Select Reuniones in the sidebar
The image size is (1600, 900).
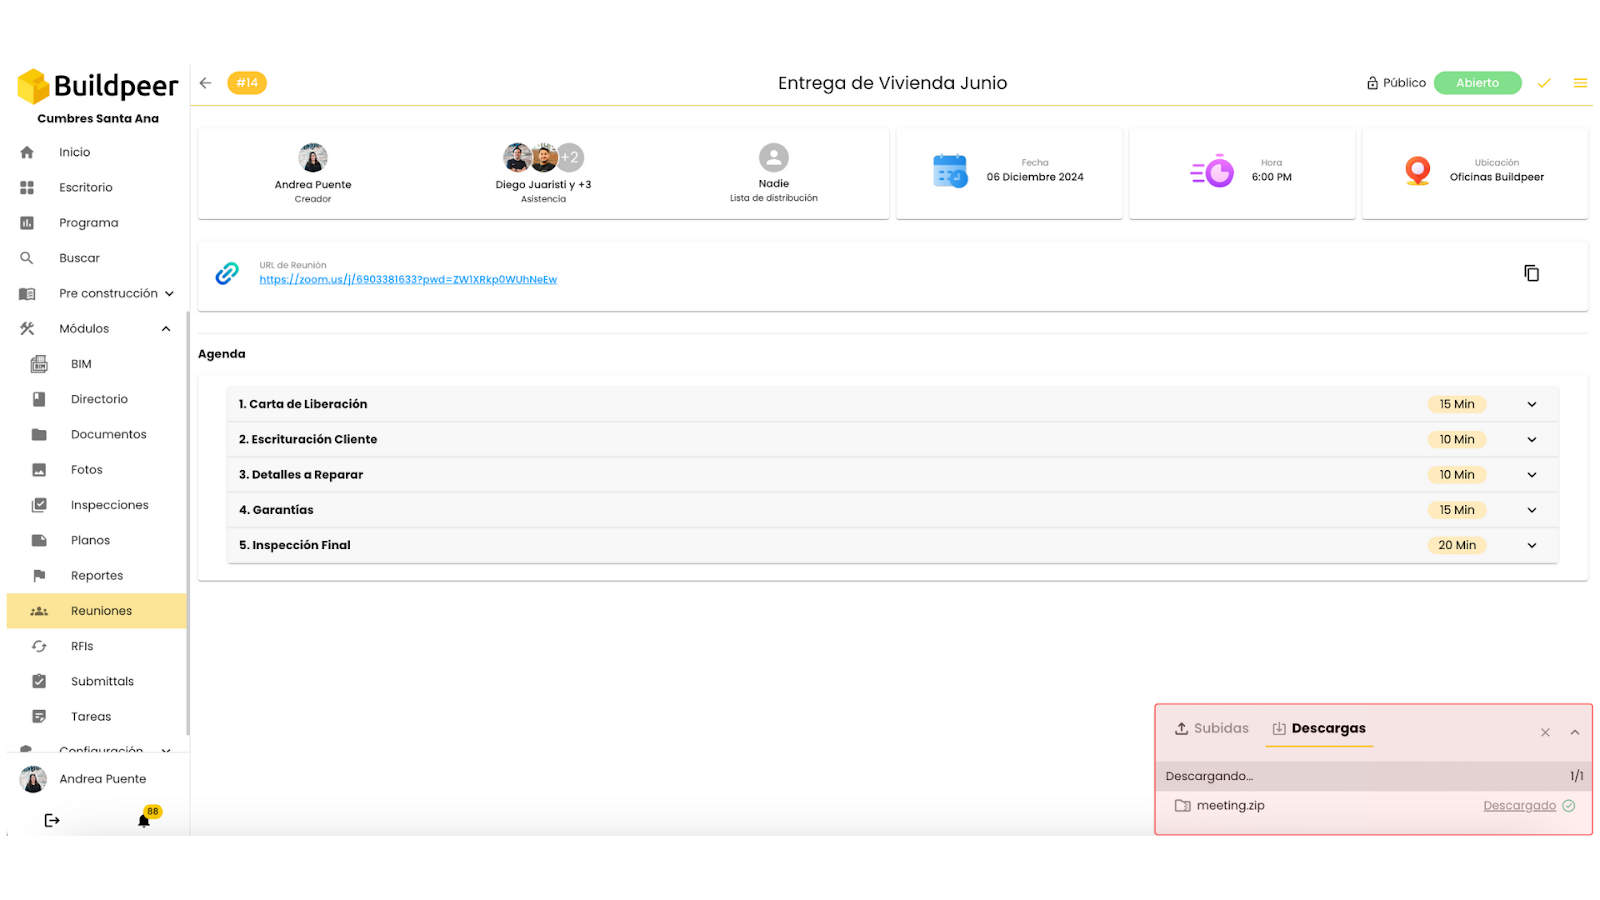click(97, 611)
